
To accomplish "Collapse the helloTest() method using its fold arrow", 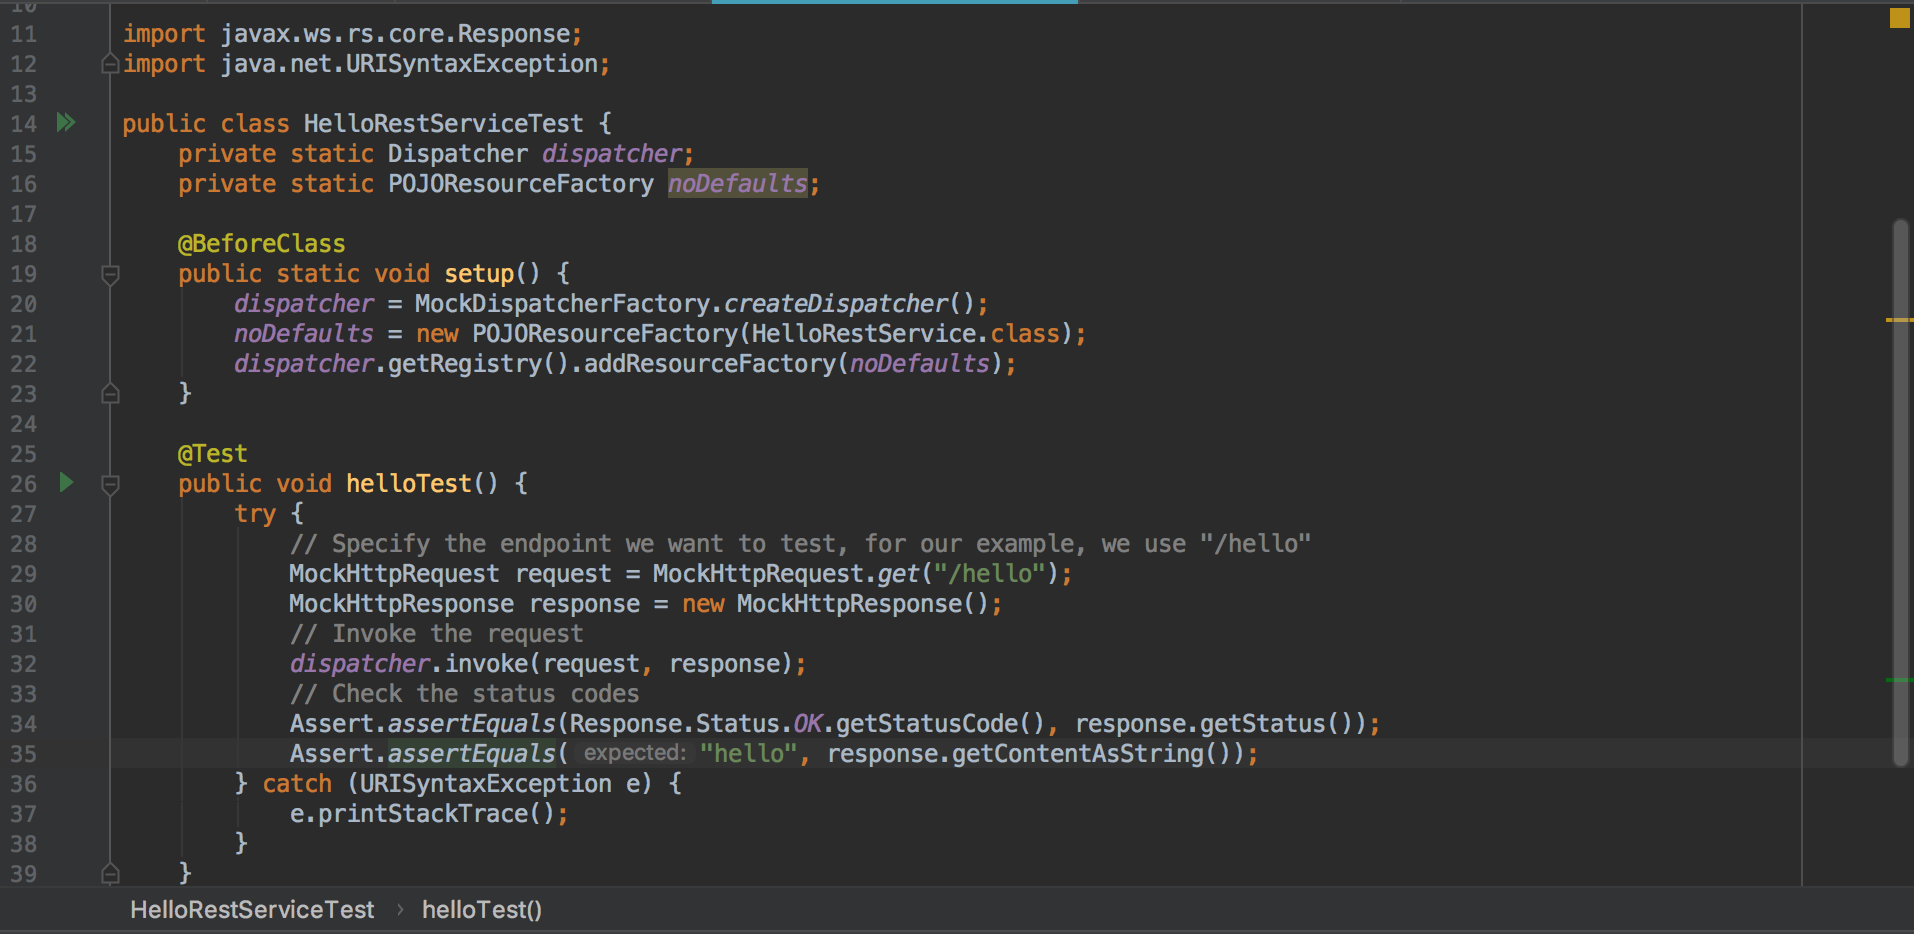I will pyautogui.click(x=110, y=483).
